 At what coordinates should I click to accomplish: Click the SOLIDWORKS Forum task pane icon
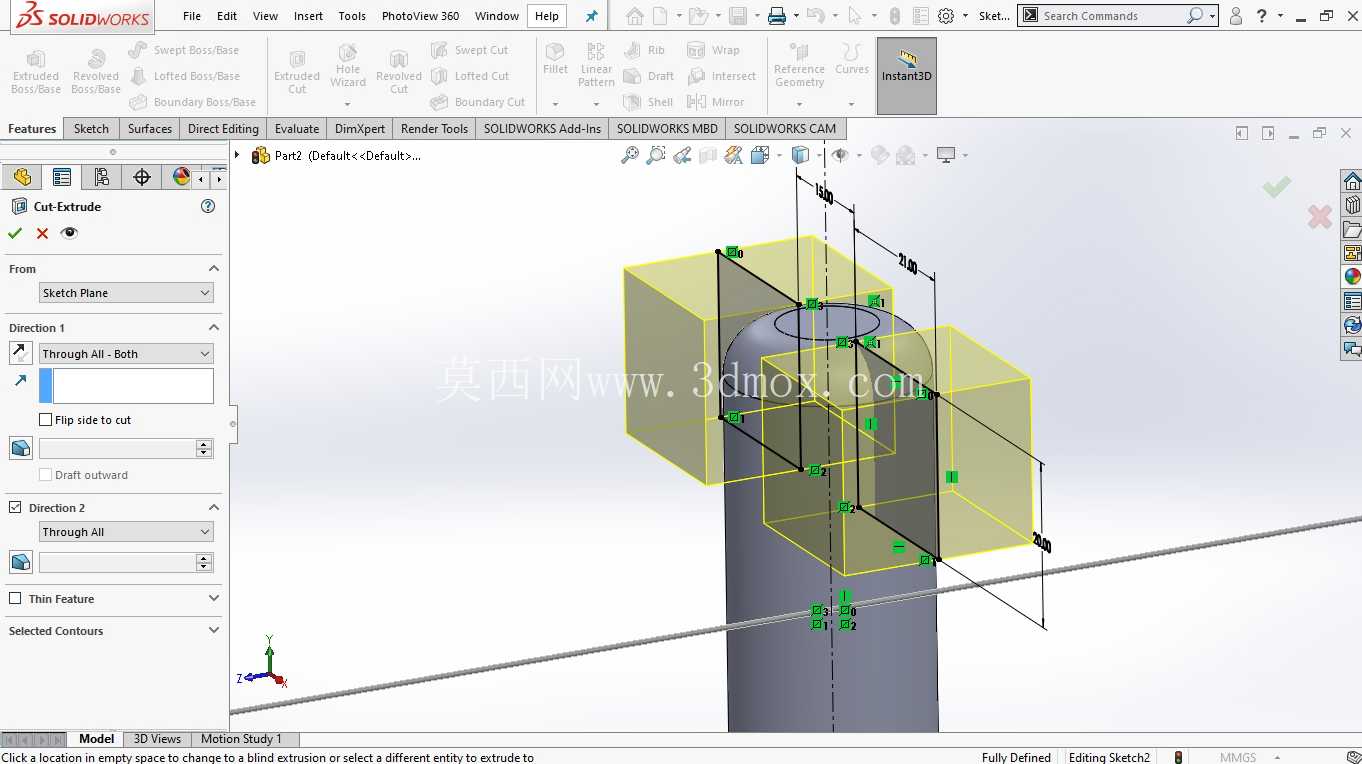1352,349
